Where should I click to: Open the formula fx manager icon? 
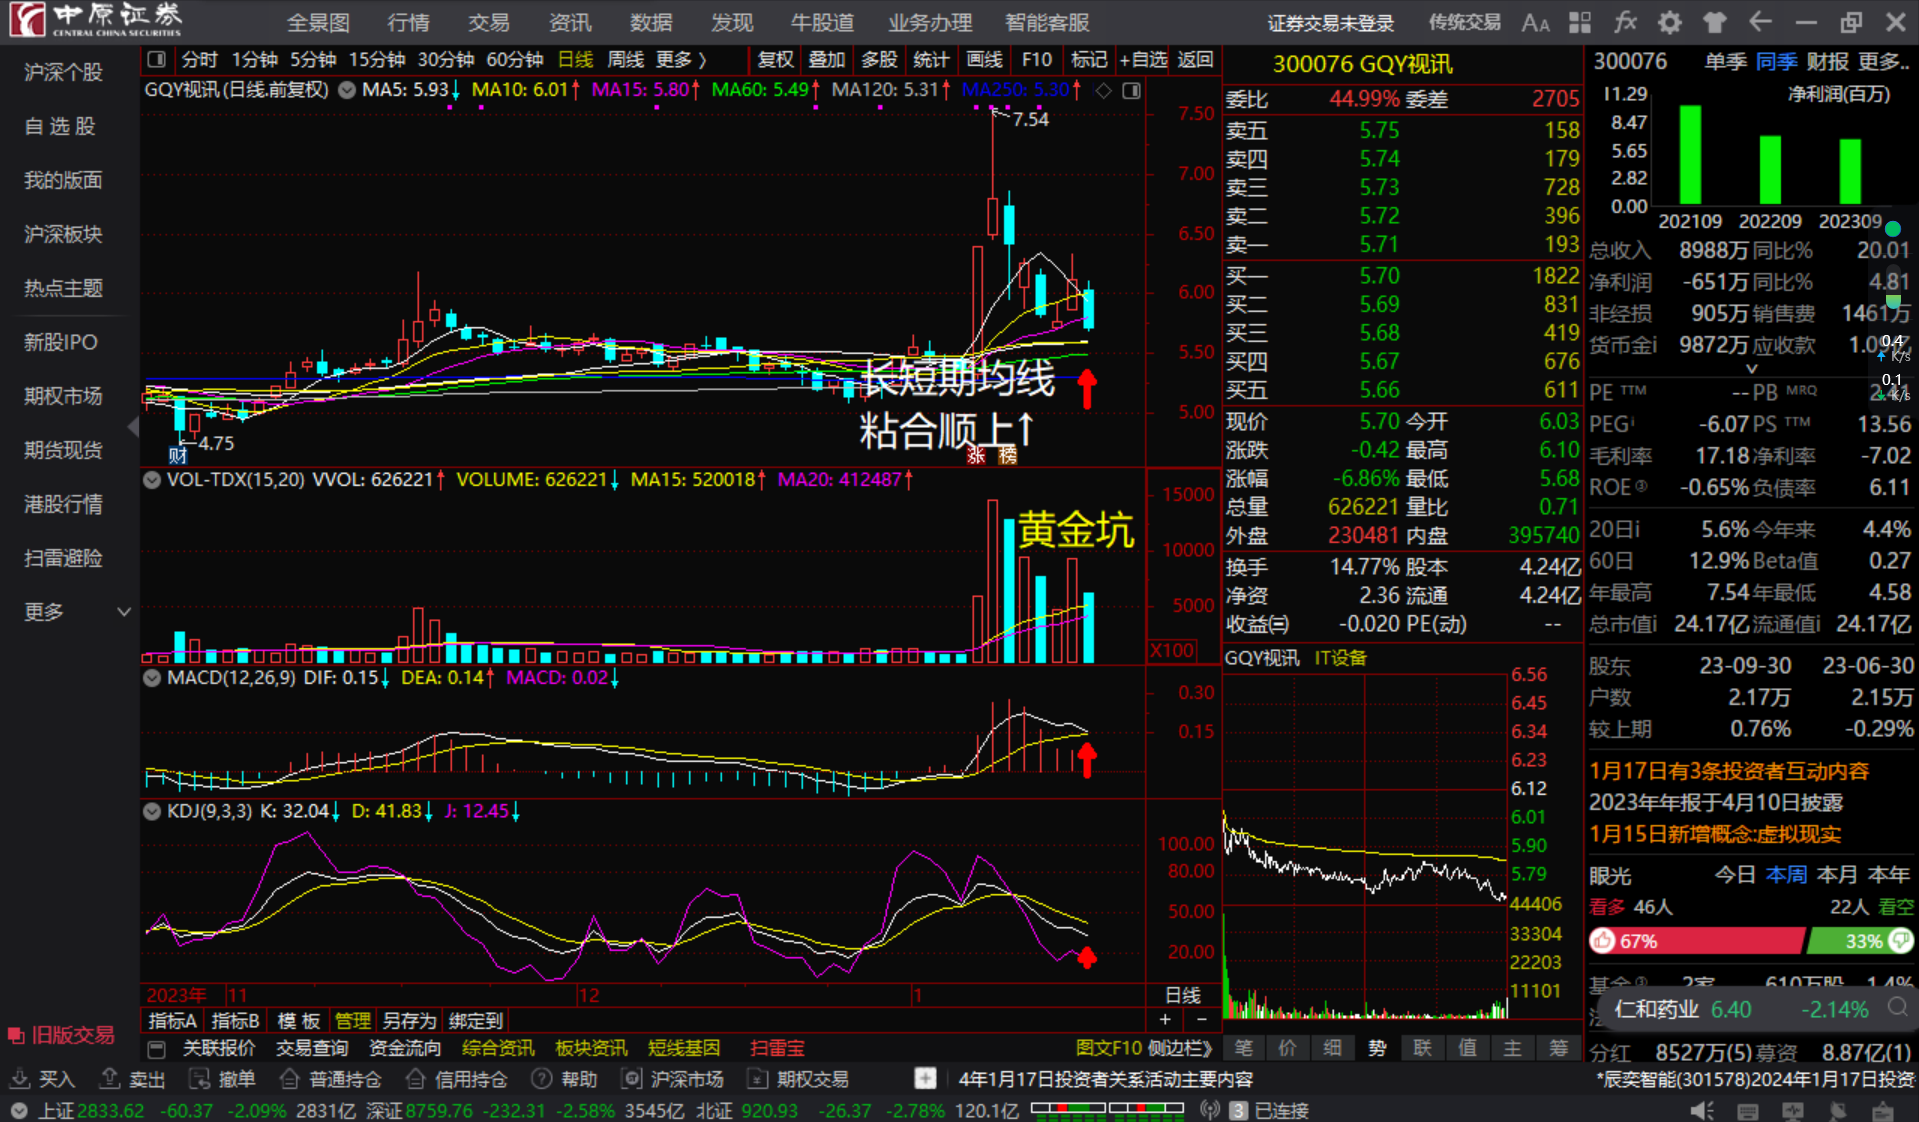(1625, 22)
